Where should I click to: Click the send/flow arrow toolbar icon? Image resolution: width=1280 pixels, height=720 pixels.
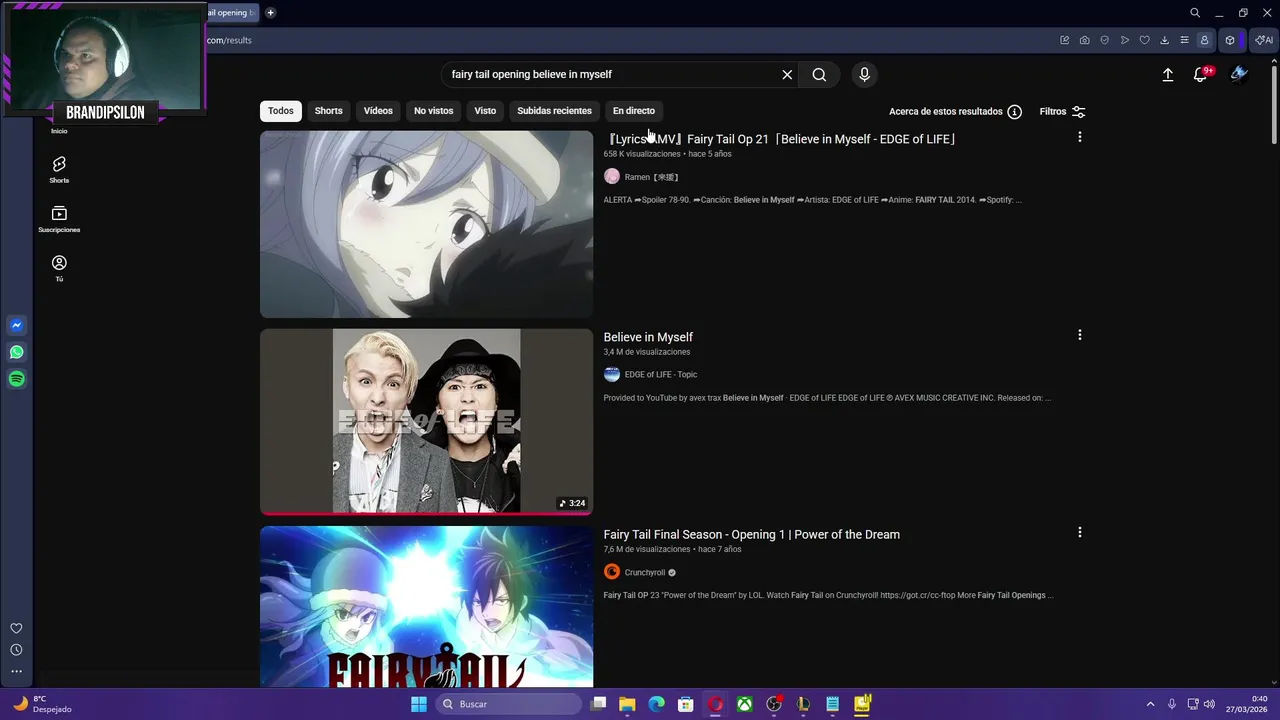click(1125, 40)
